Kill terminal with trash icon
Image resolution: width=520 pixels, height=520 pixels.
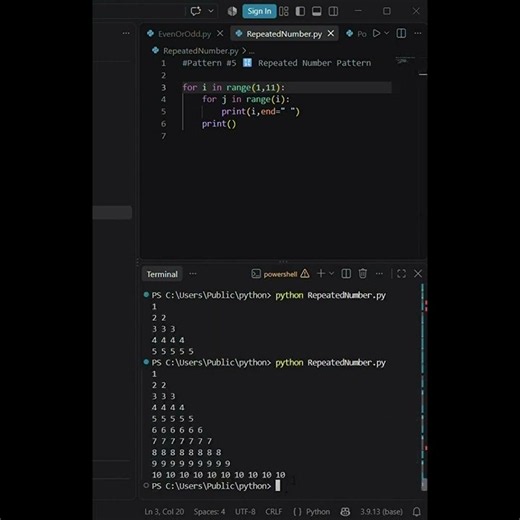coord(363,274)
